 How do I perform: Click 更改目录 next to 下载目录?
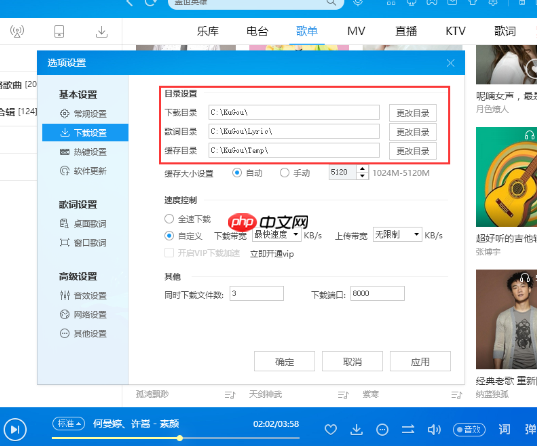tap(413, 113)
